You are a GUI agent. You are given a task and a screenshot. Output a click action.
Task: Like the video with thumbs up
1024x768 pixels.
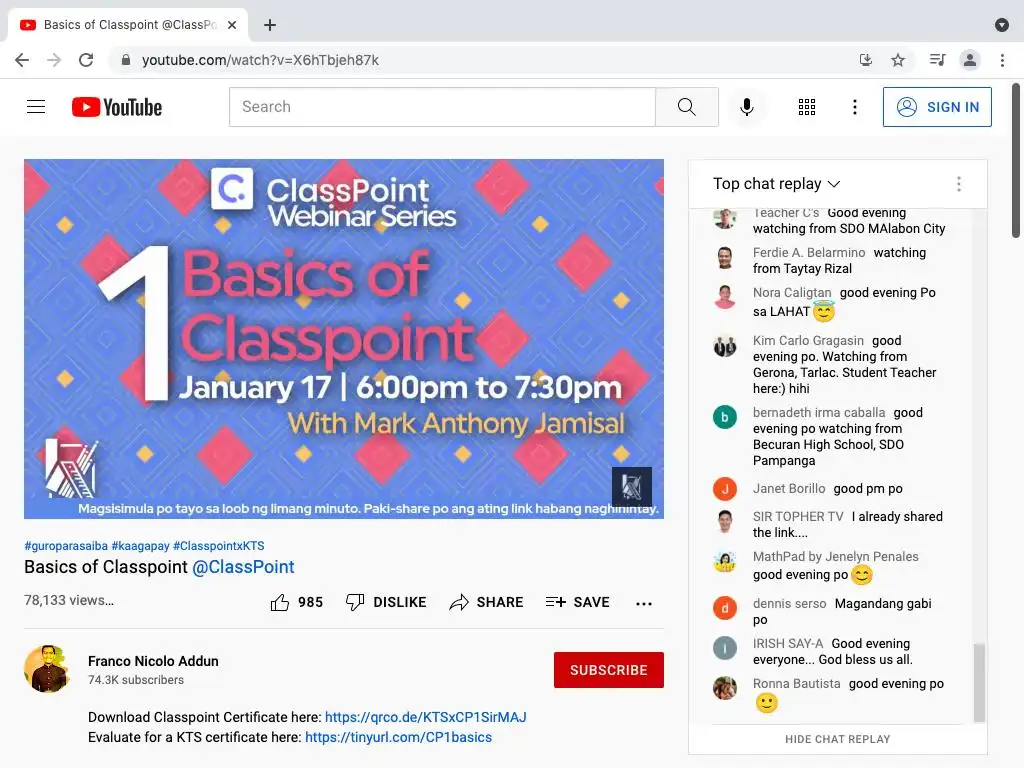pyautogui.click(x=280, y=602)
